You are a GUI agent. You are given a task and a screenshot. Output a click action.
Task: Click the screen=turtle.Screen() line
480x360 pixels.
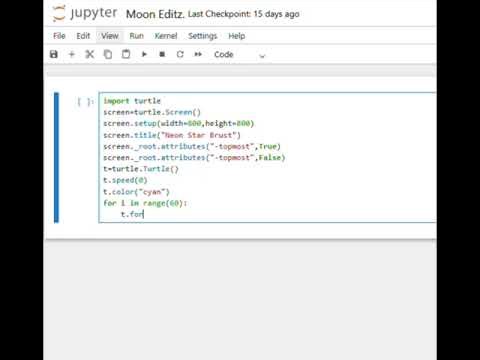coord(152,112)
